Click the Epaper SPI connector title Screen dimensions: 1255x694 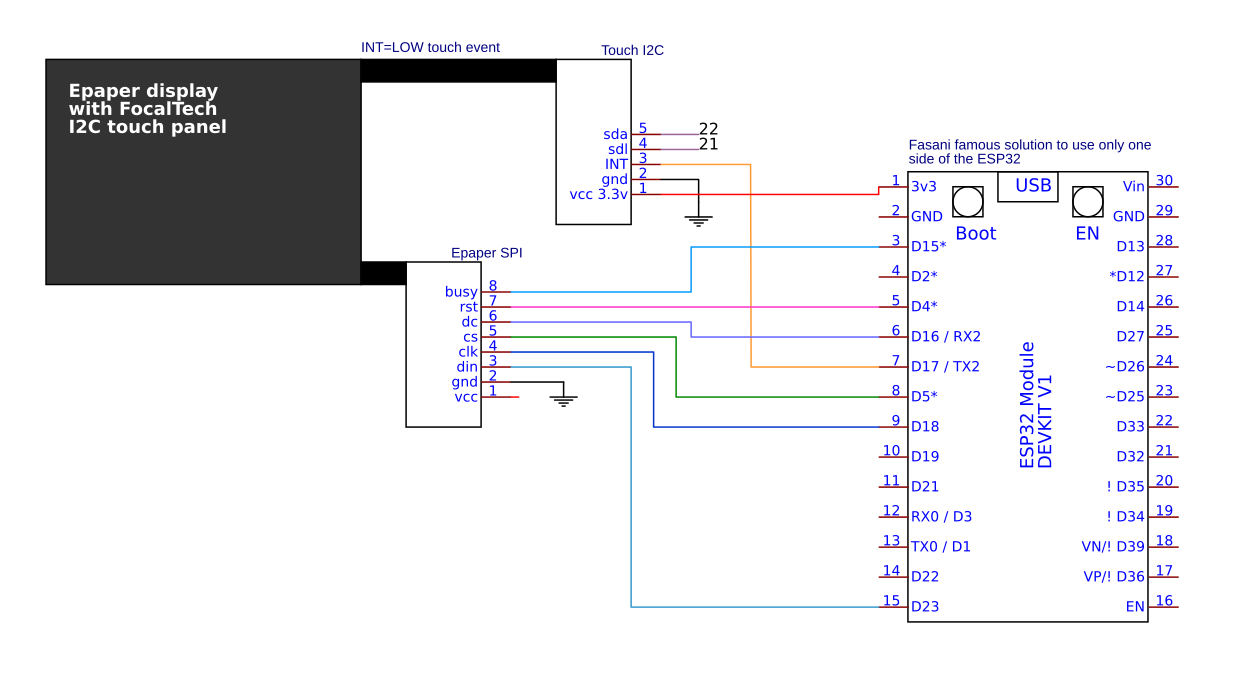click(x=486, y=253)
